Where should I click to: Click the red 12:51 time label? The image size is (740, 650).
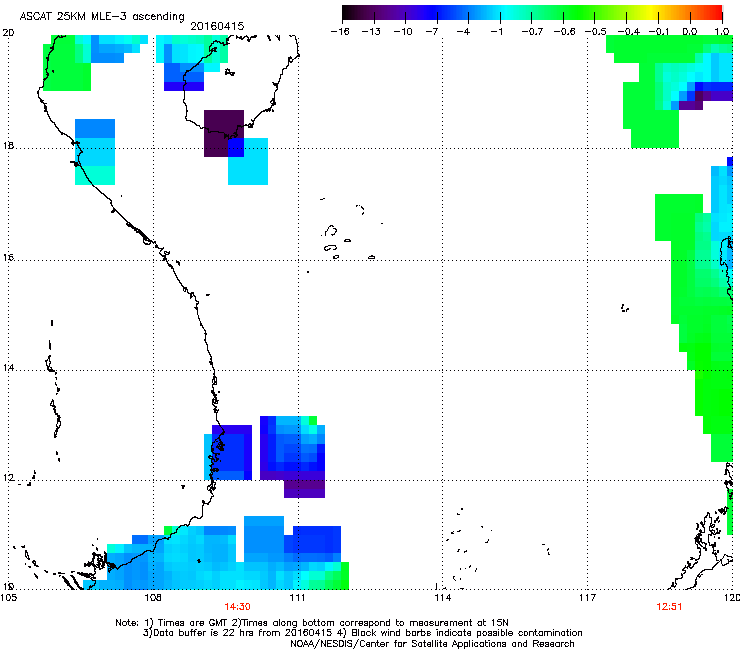(x=669, y=607)
